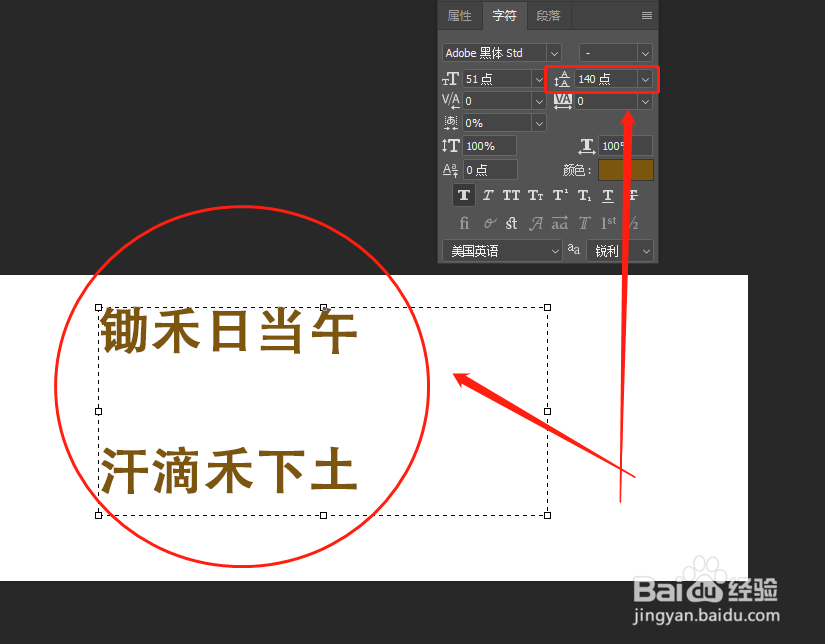Click the text line 锄禾日当午
The width and height of the screenshot is (825, 644).
point(229,331)
